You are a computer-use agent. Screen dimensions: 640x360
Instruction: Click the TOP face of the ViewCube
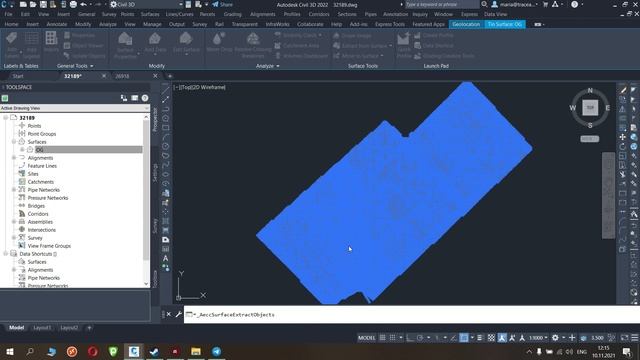coord(590,108)
